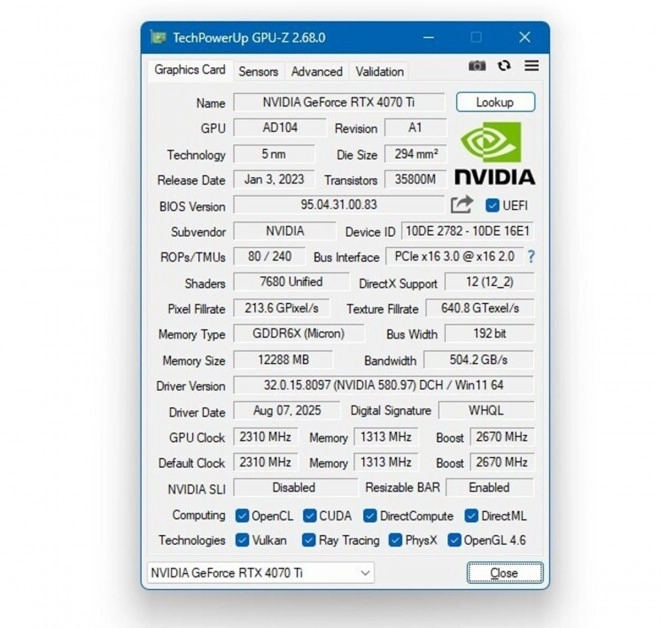Click the Shaders value 7680 Unified

click(291, 282)
